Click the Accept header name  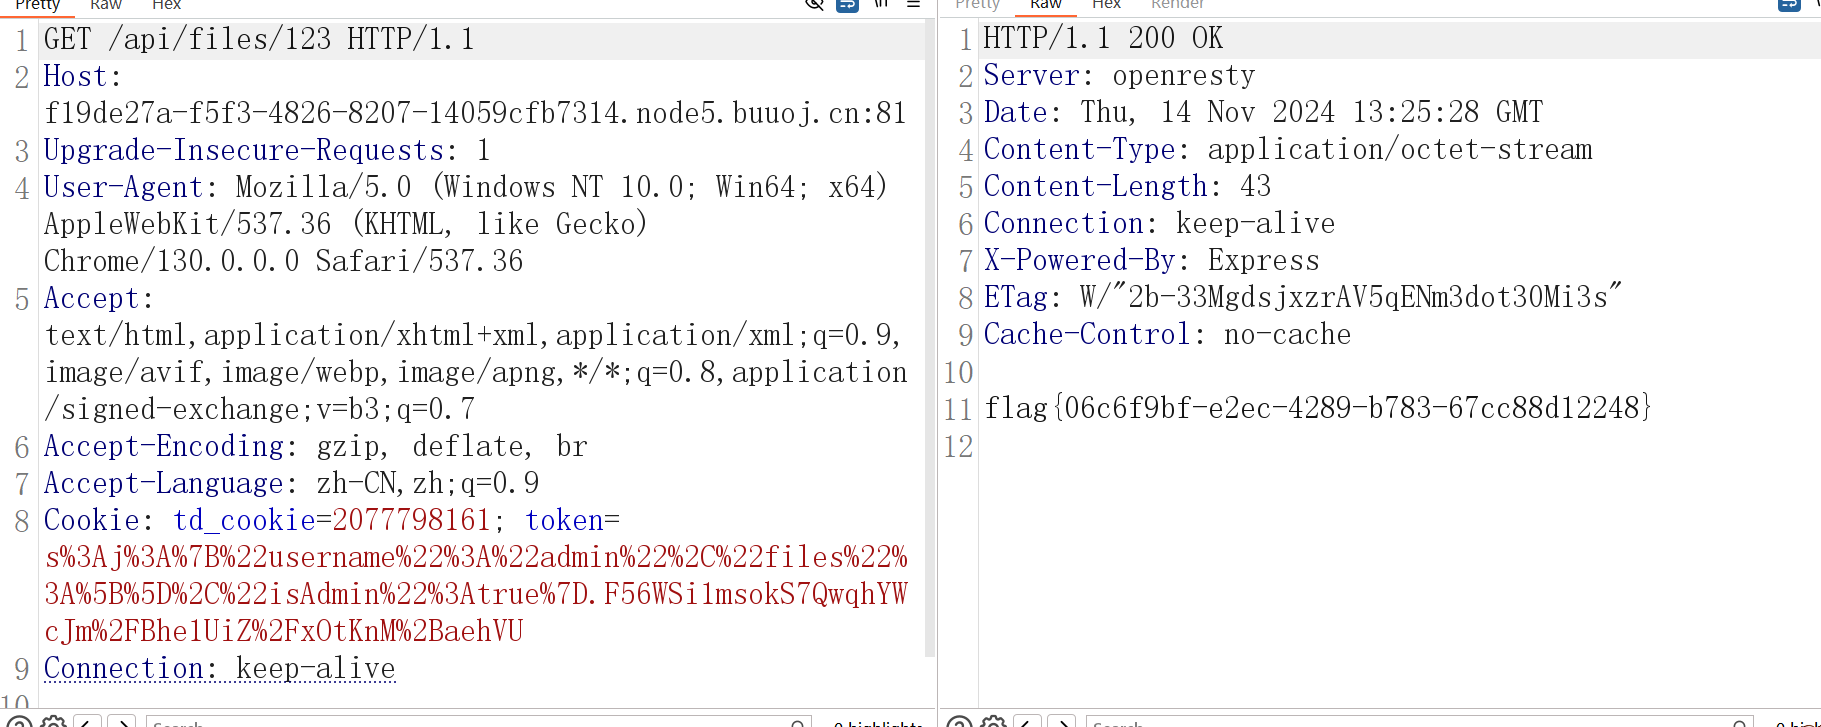(x=91, y=299)
